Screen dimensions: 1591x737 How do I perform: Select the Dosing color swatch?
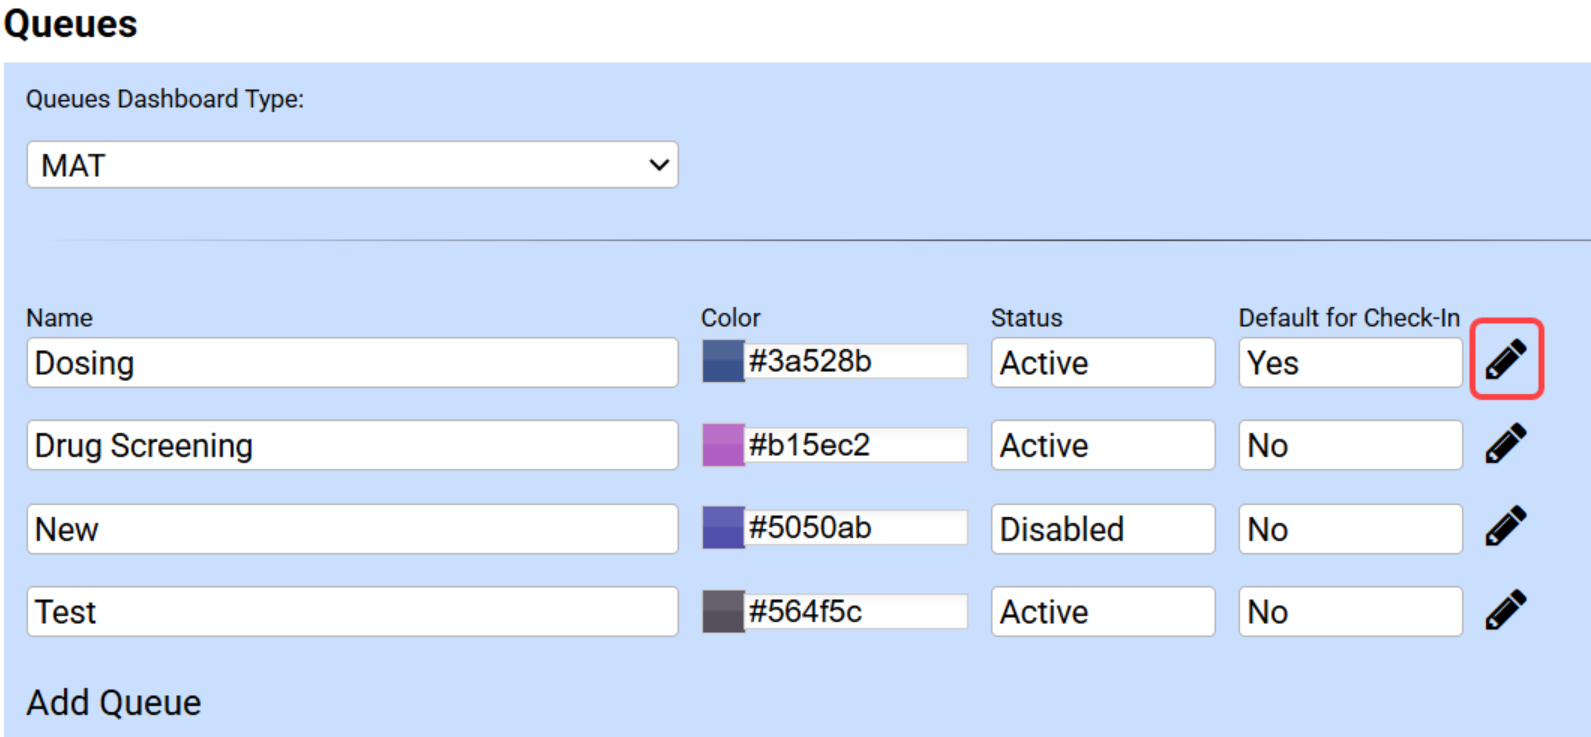[723, 361]
